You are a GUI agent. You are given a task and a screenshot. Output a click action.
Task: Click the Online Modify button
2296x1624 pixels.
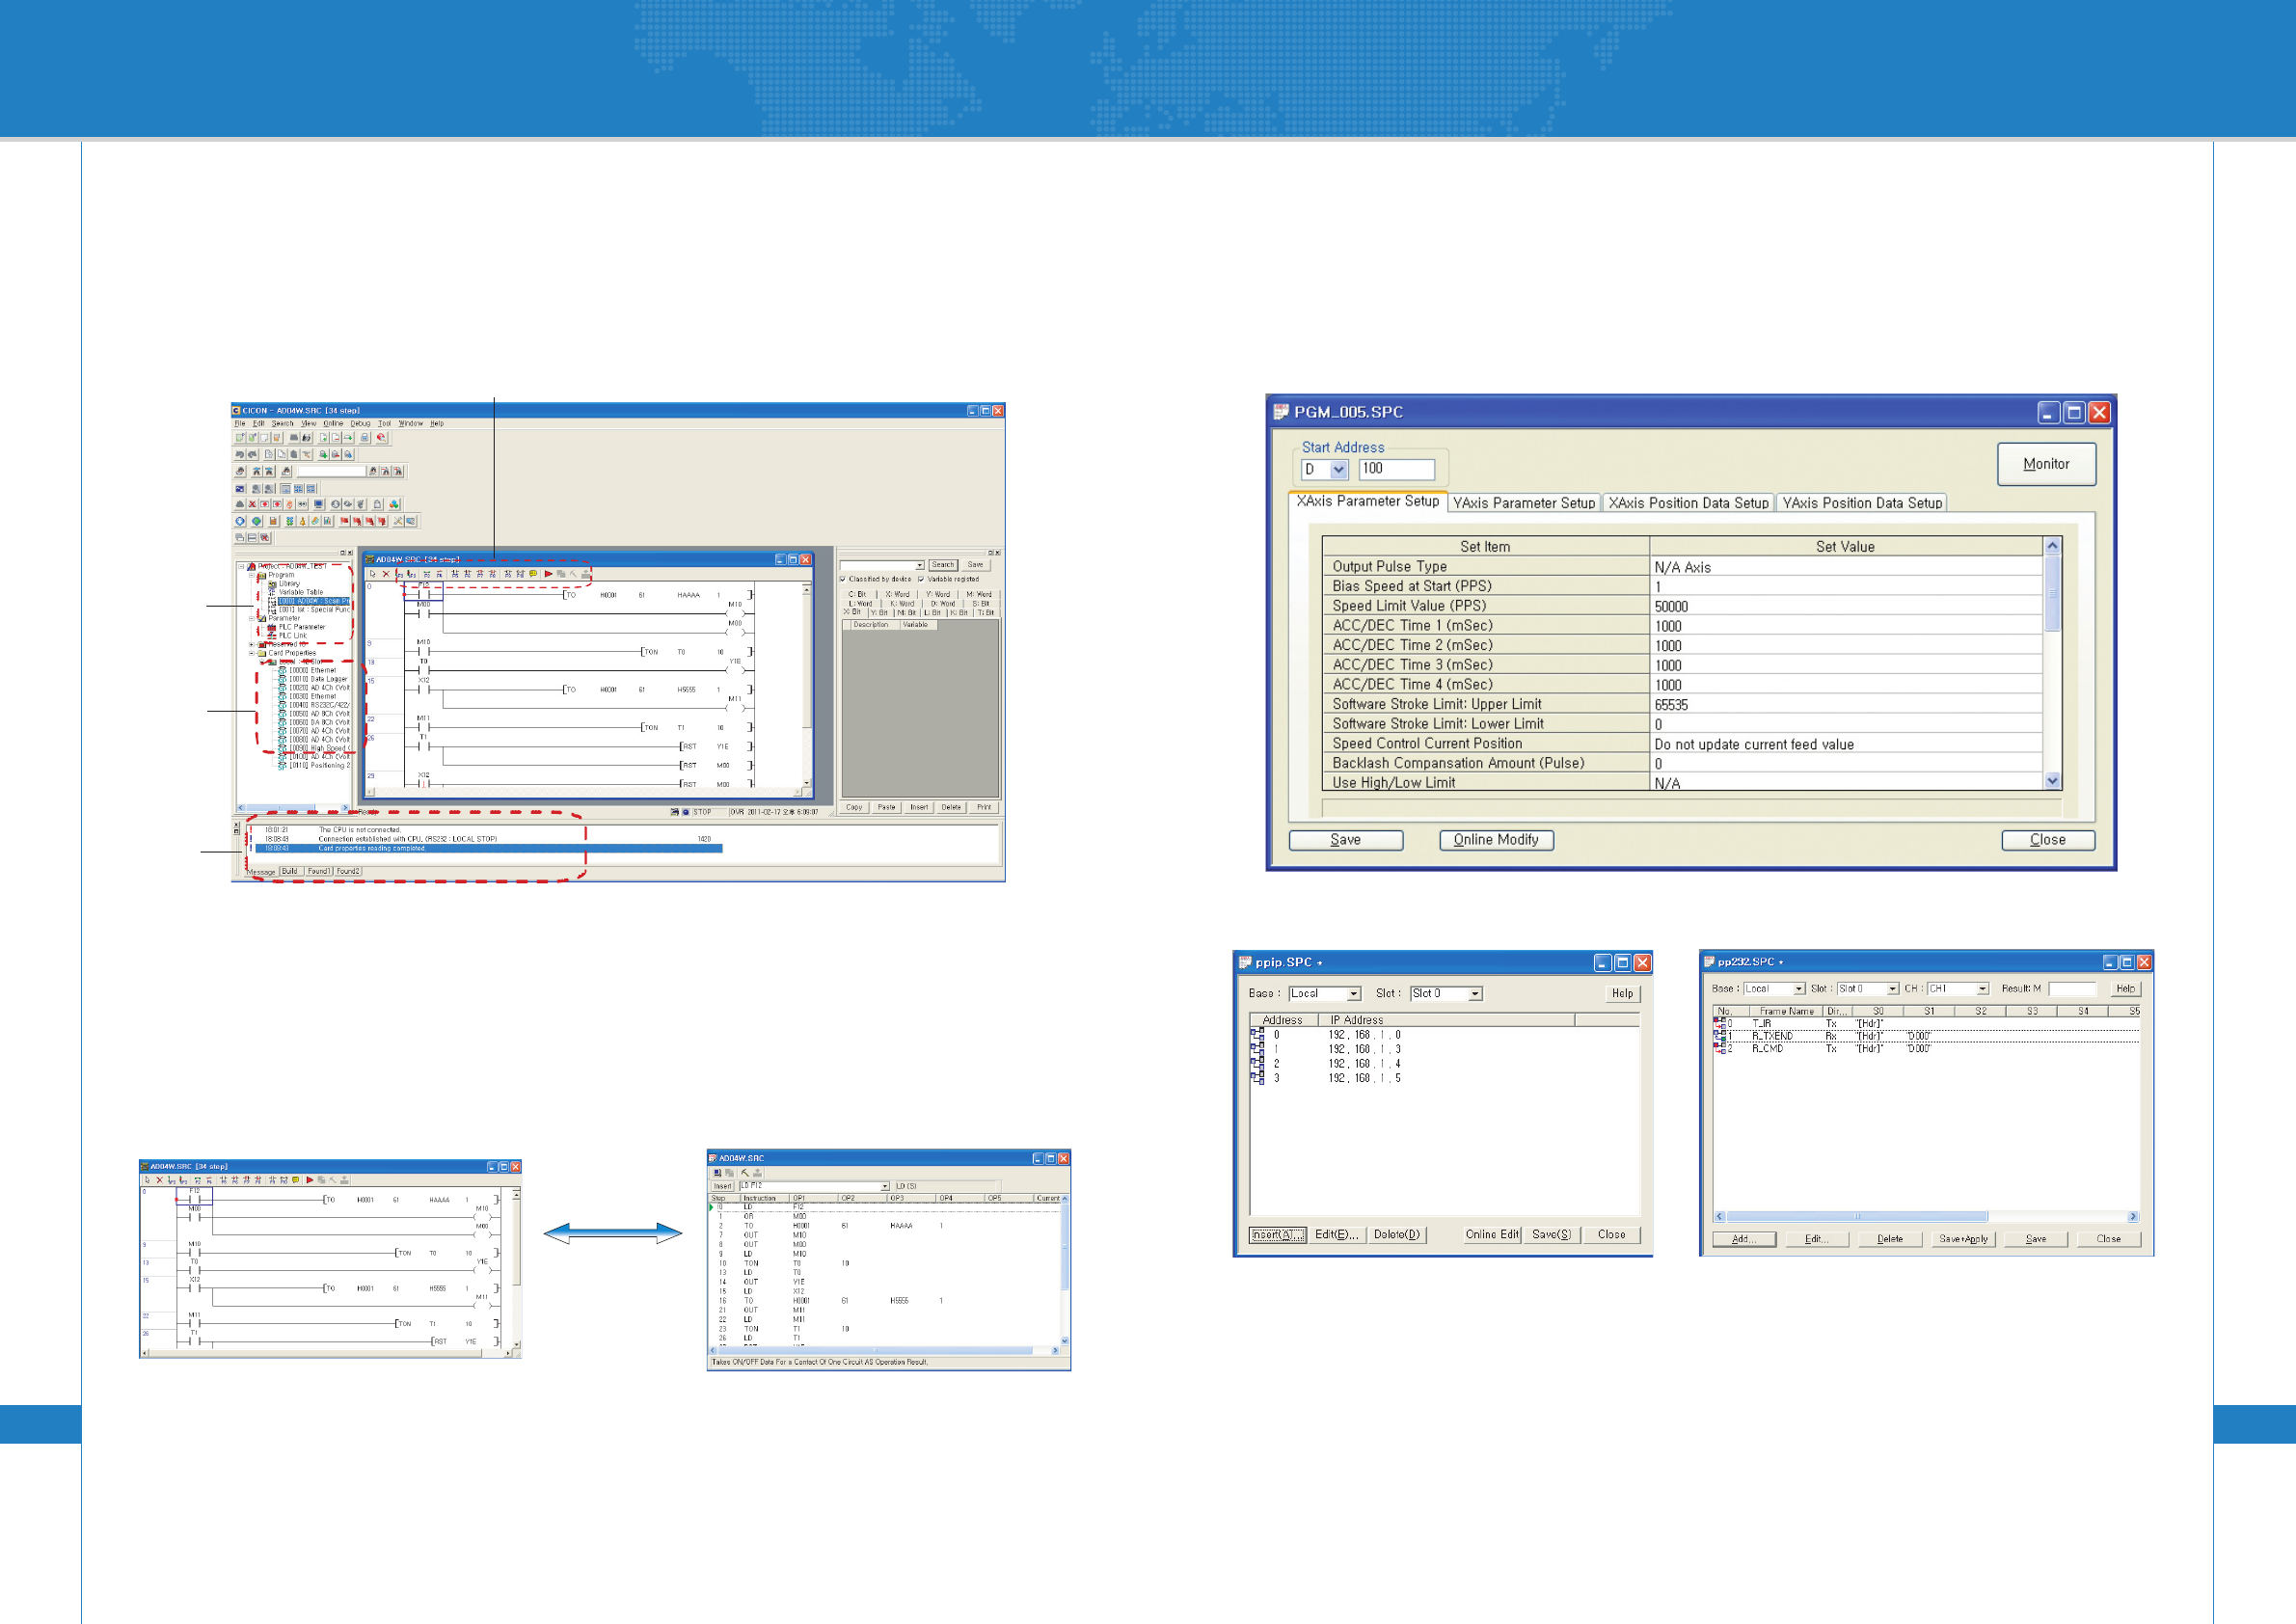[x=1496, y=840]
